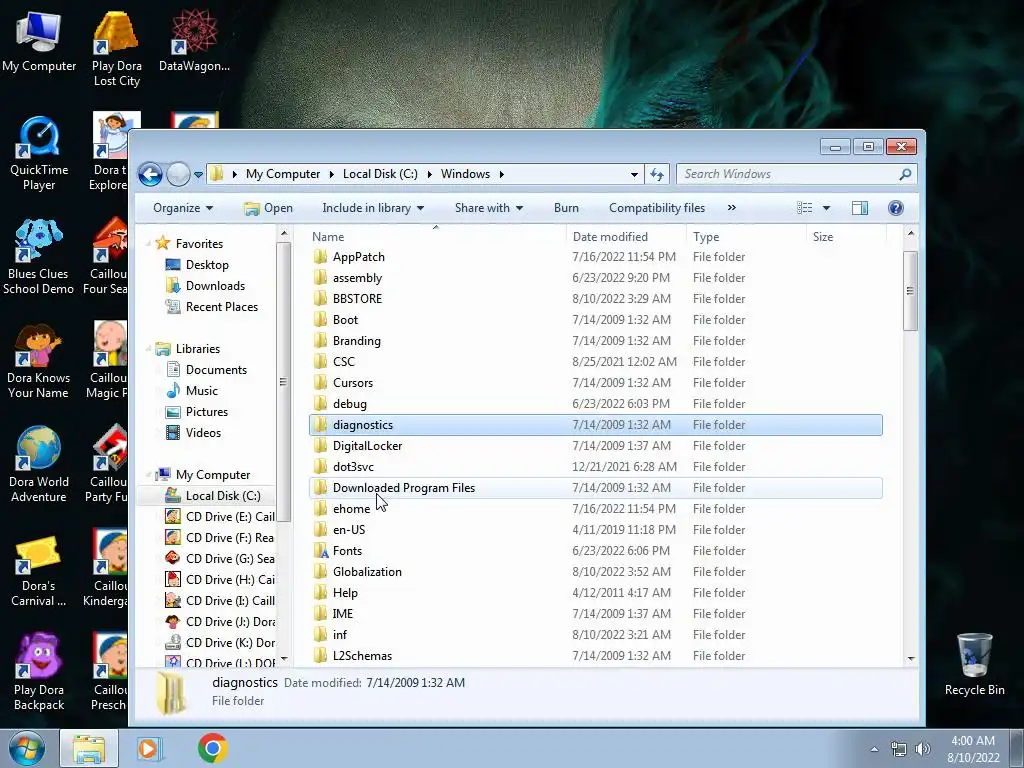1024x768 pixels.
Task: Show hidden system tray icons arrow
Action: click(874, 749)
